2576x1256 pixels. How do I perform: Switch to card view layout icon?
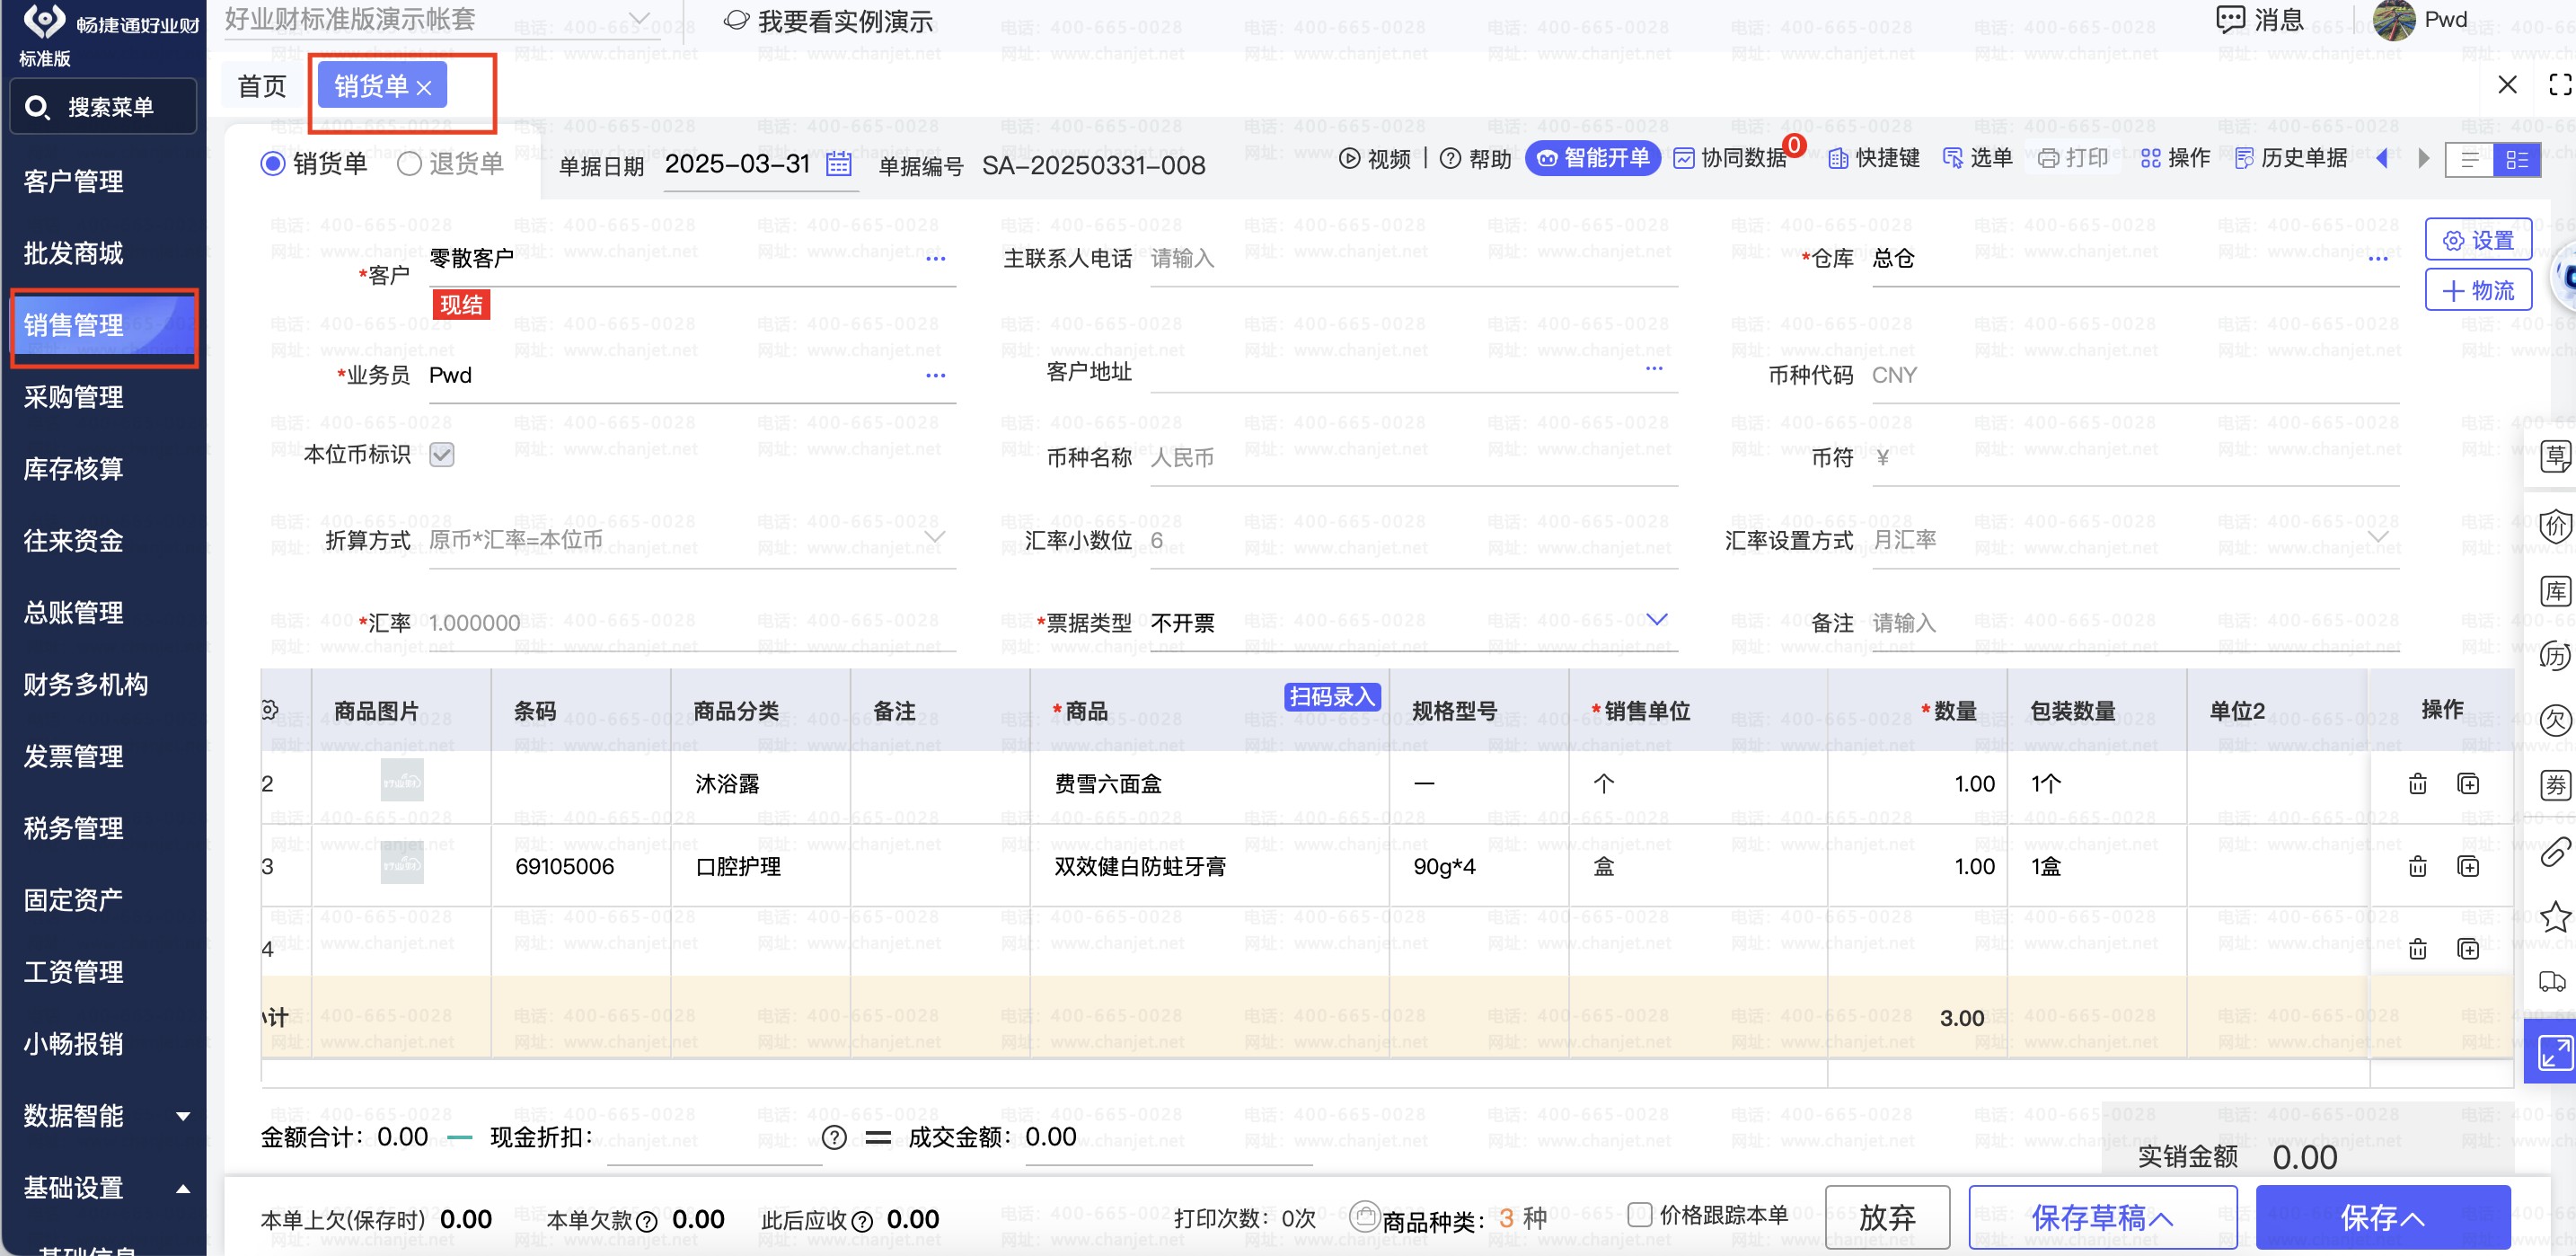coord(2516,159)
